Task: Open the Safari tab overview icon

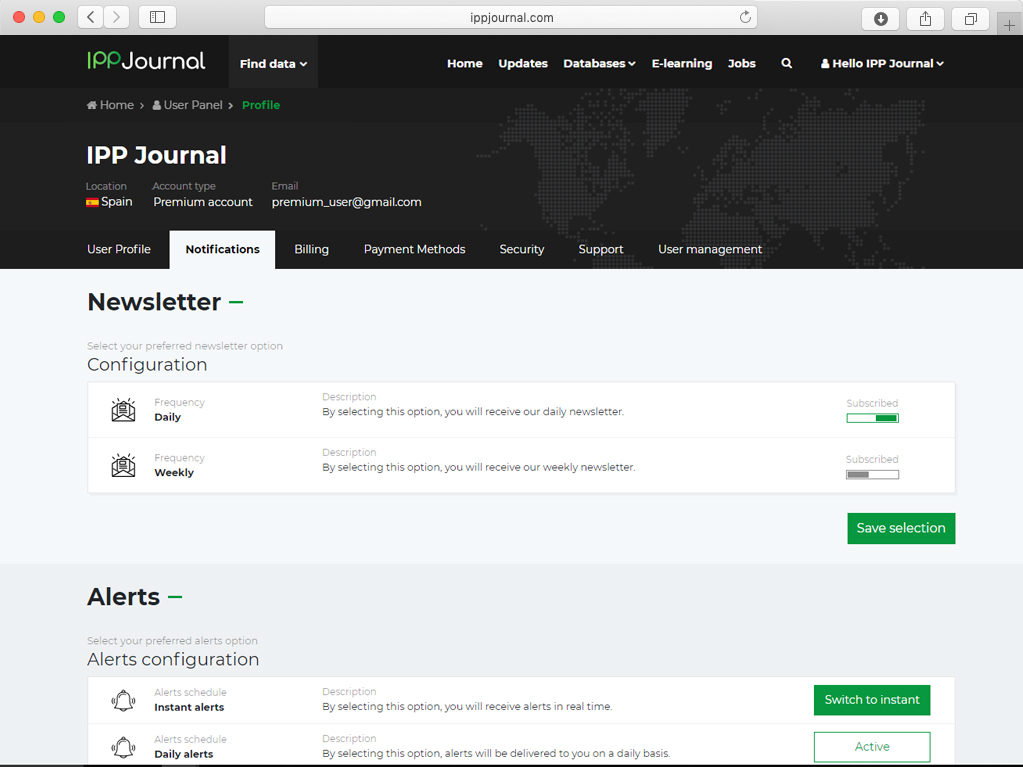Action: click(970, 18)
